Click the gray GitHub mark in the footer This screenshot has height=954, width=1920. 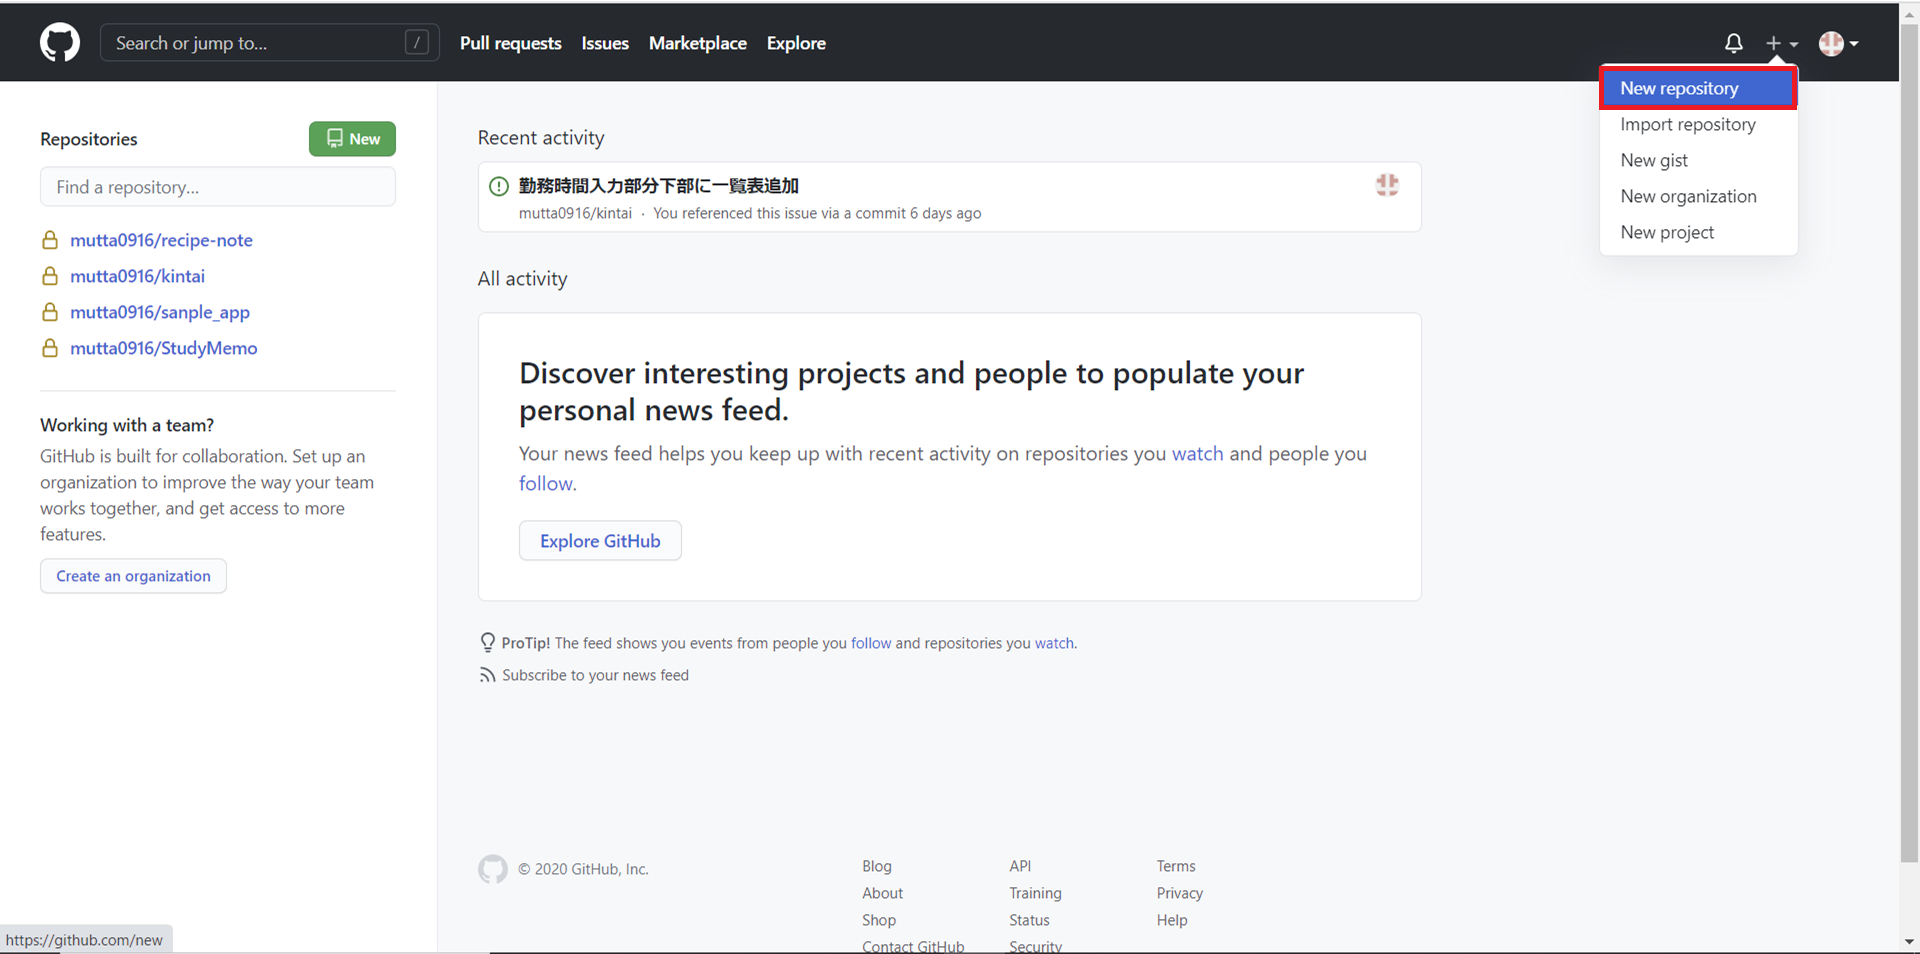point(493,869)
